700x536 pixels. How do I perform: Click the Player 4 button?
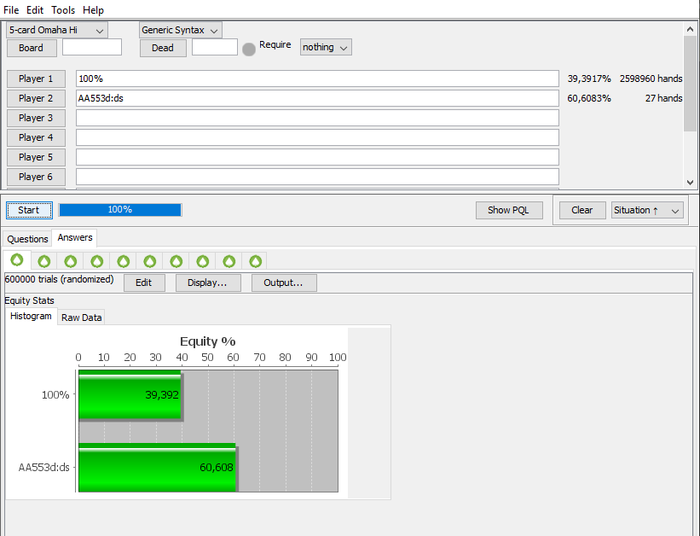pyautogui.click(x=36, y=138)
